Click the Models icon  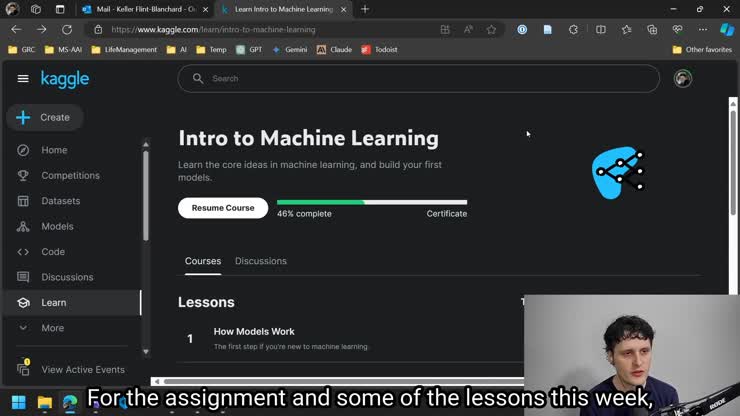(x=23, y=227)
